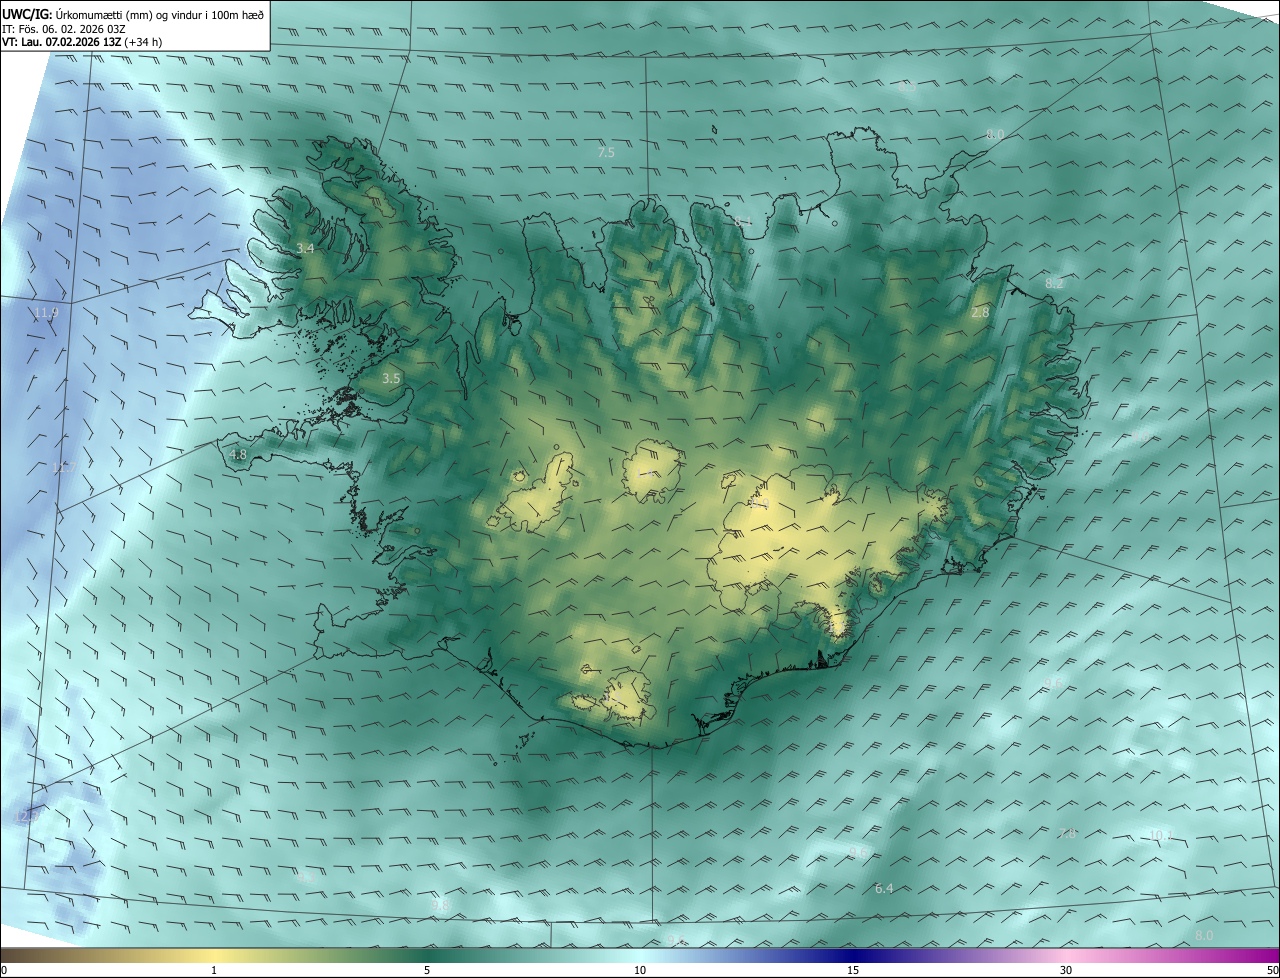Select the 5 tick label on the color scale
The image size is (1280, 978).
pyautogui.click(x=427, y=970)
